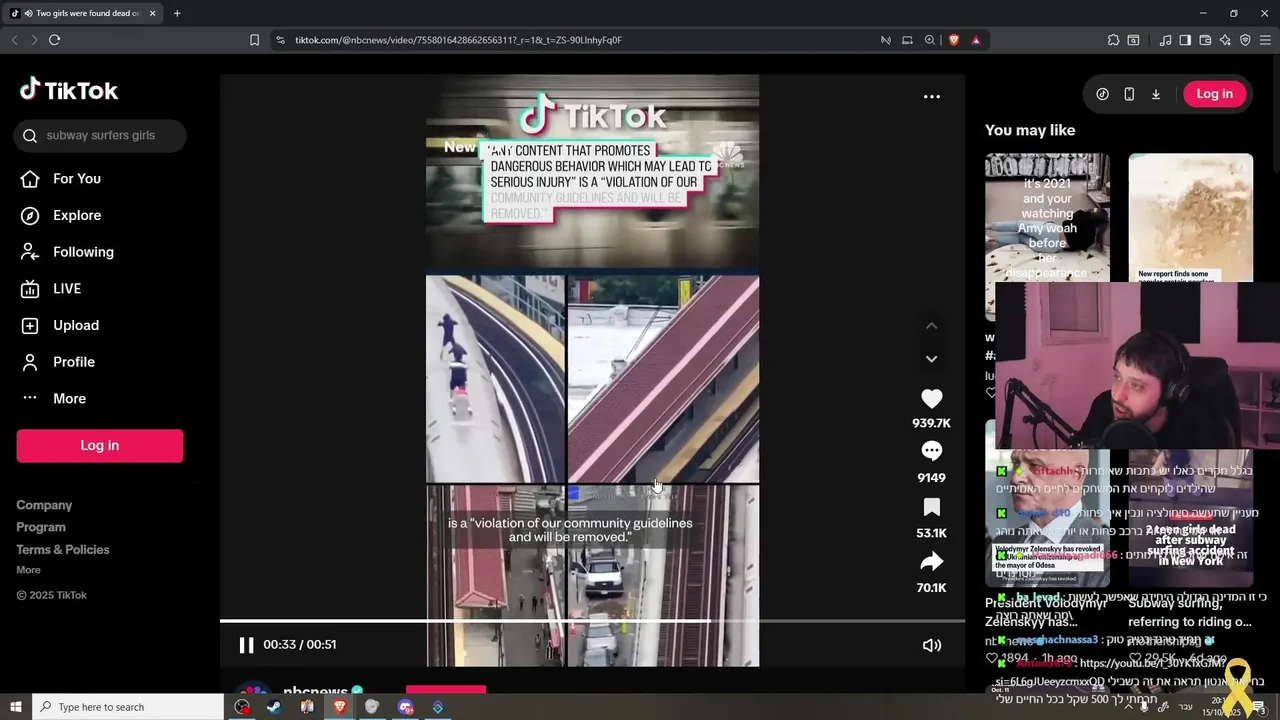This screenshot has height=720, width=1280.
Task: Click the Get coins icon in top pill
Action: (x=1103, y=94)
